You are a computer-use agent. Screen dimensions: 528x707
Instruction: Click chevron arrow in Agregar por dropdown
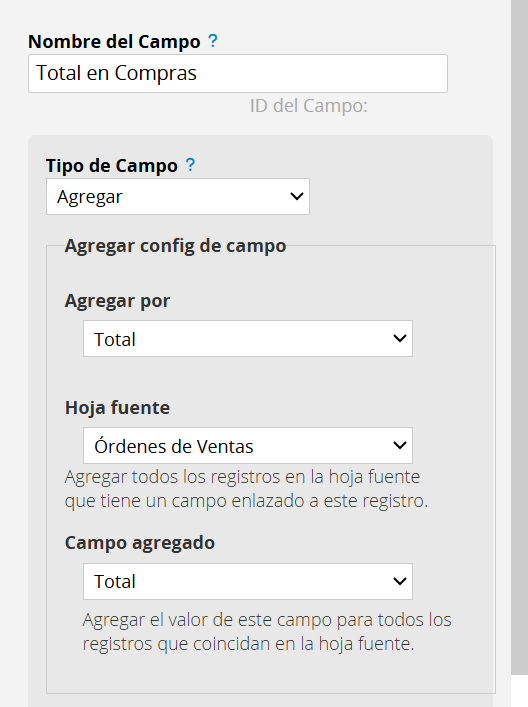pos(399,338)
